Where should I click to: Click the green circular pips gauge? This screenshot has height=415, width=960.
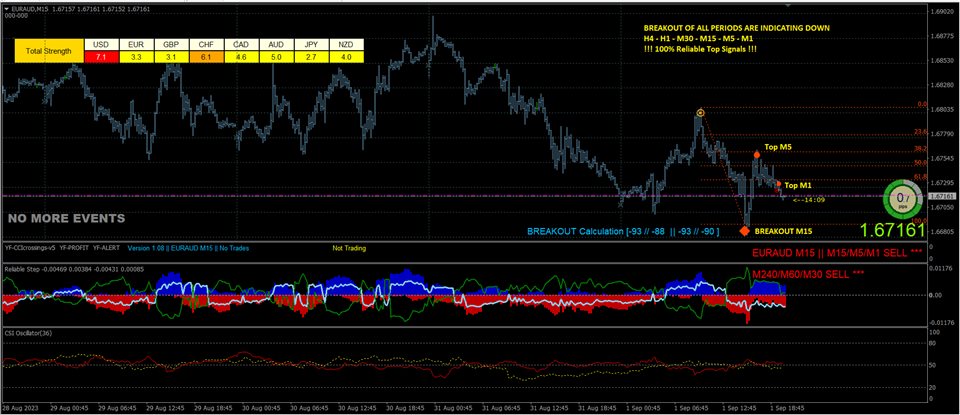(902, 199)
